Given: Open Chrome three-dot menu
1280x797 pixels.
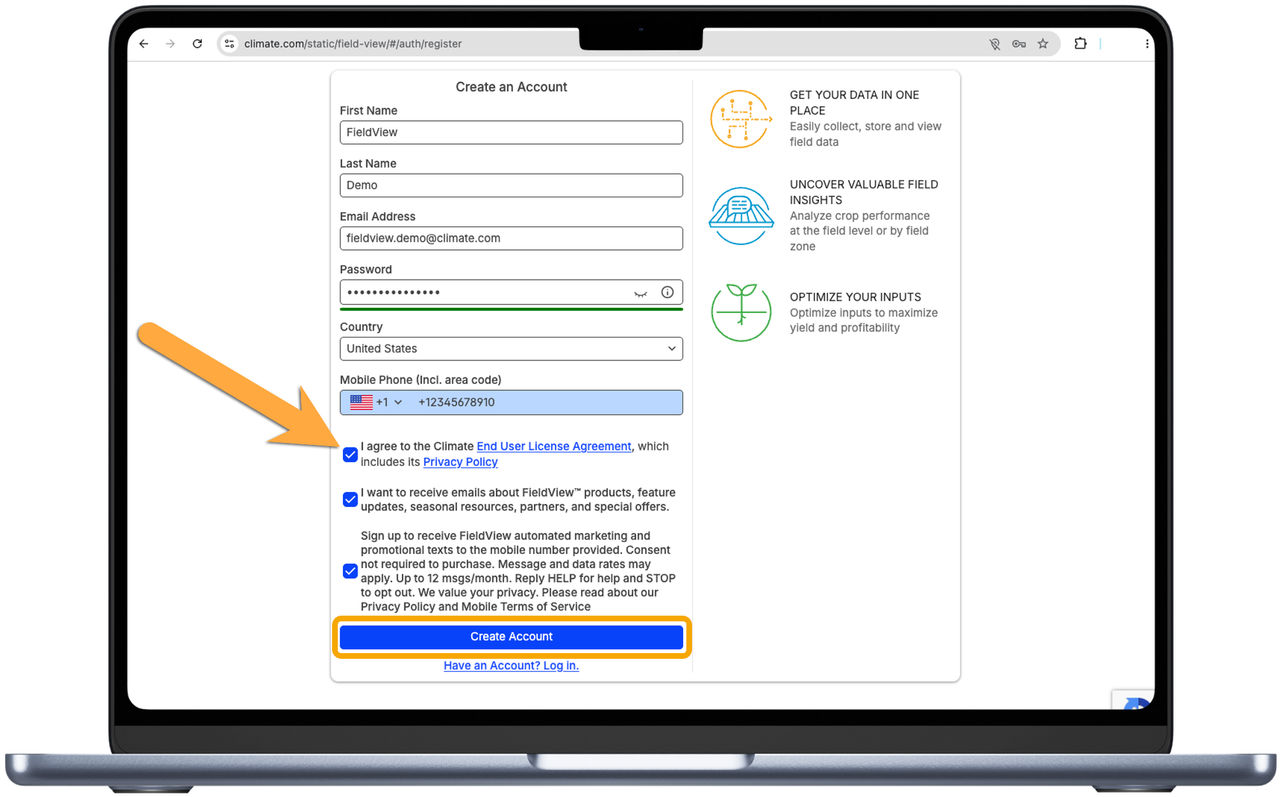Looking at the screenshot, I should pyautogui.click(x=1147, y=44).
